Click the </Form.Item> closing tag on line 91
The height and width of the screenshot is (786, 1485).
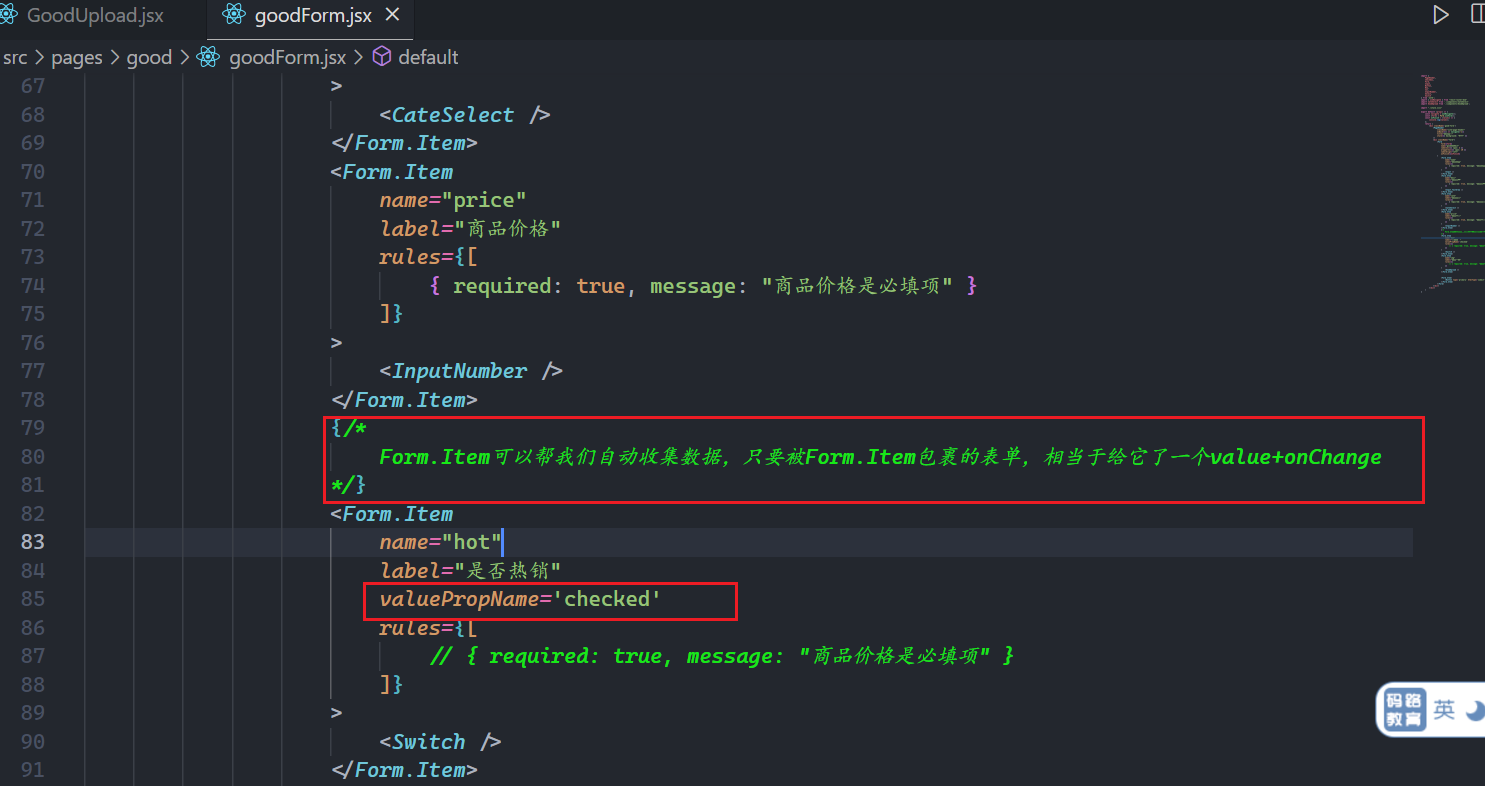pyautogui.click(x=404, y=770)
